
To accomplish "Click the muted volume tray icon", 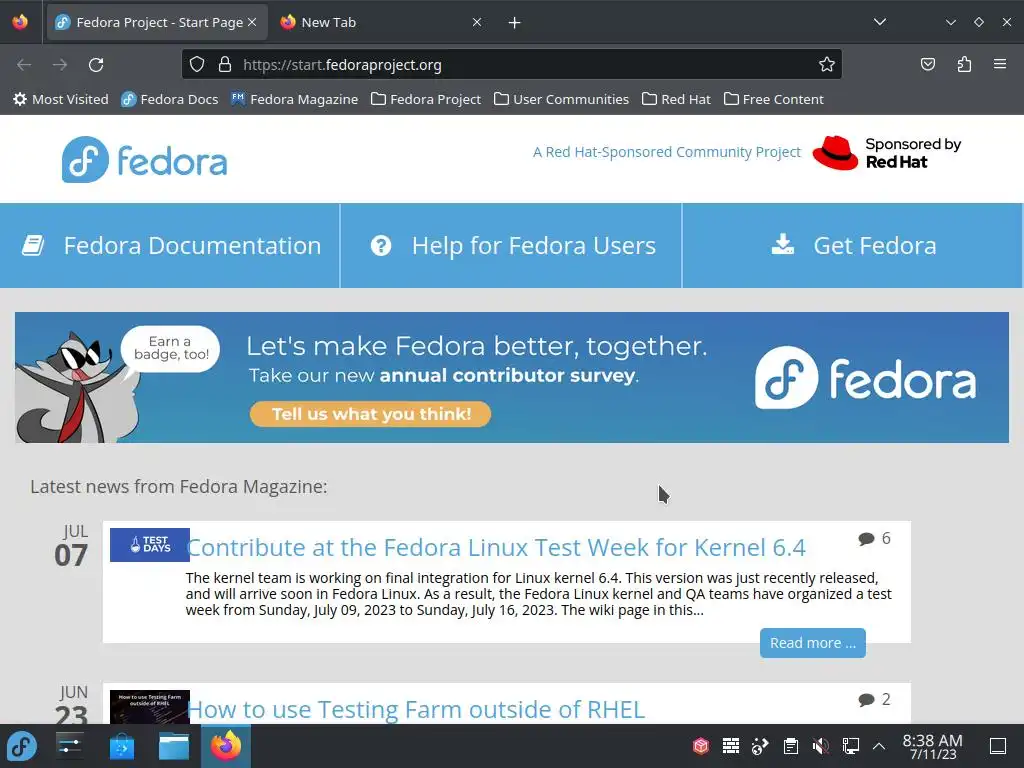I will (x=821, y=746).
